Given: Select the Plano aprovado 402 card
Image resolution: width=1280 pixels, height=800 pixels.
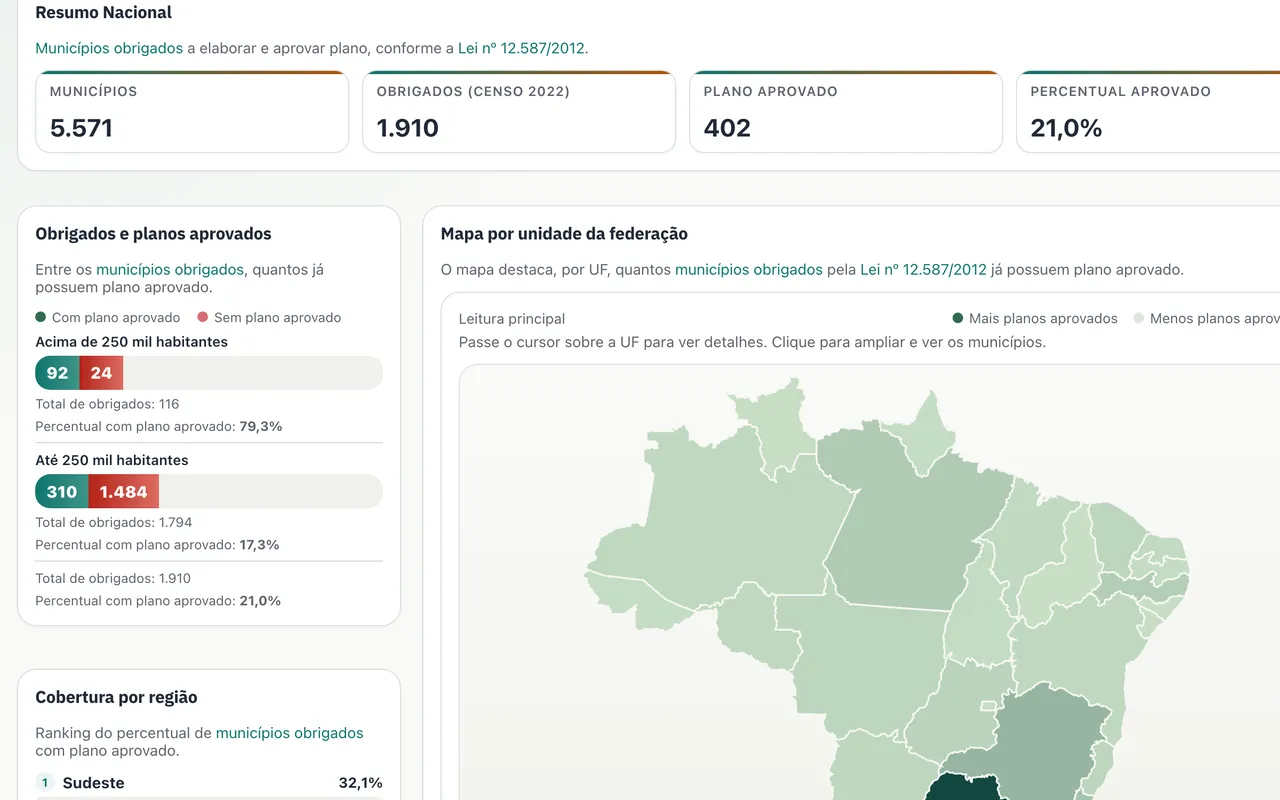Looking at the screenshot, I should pos(846,112).
